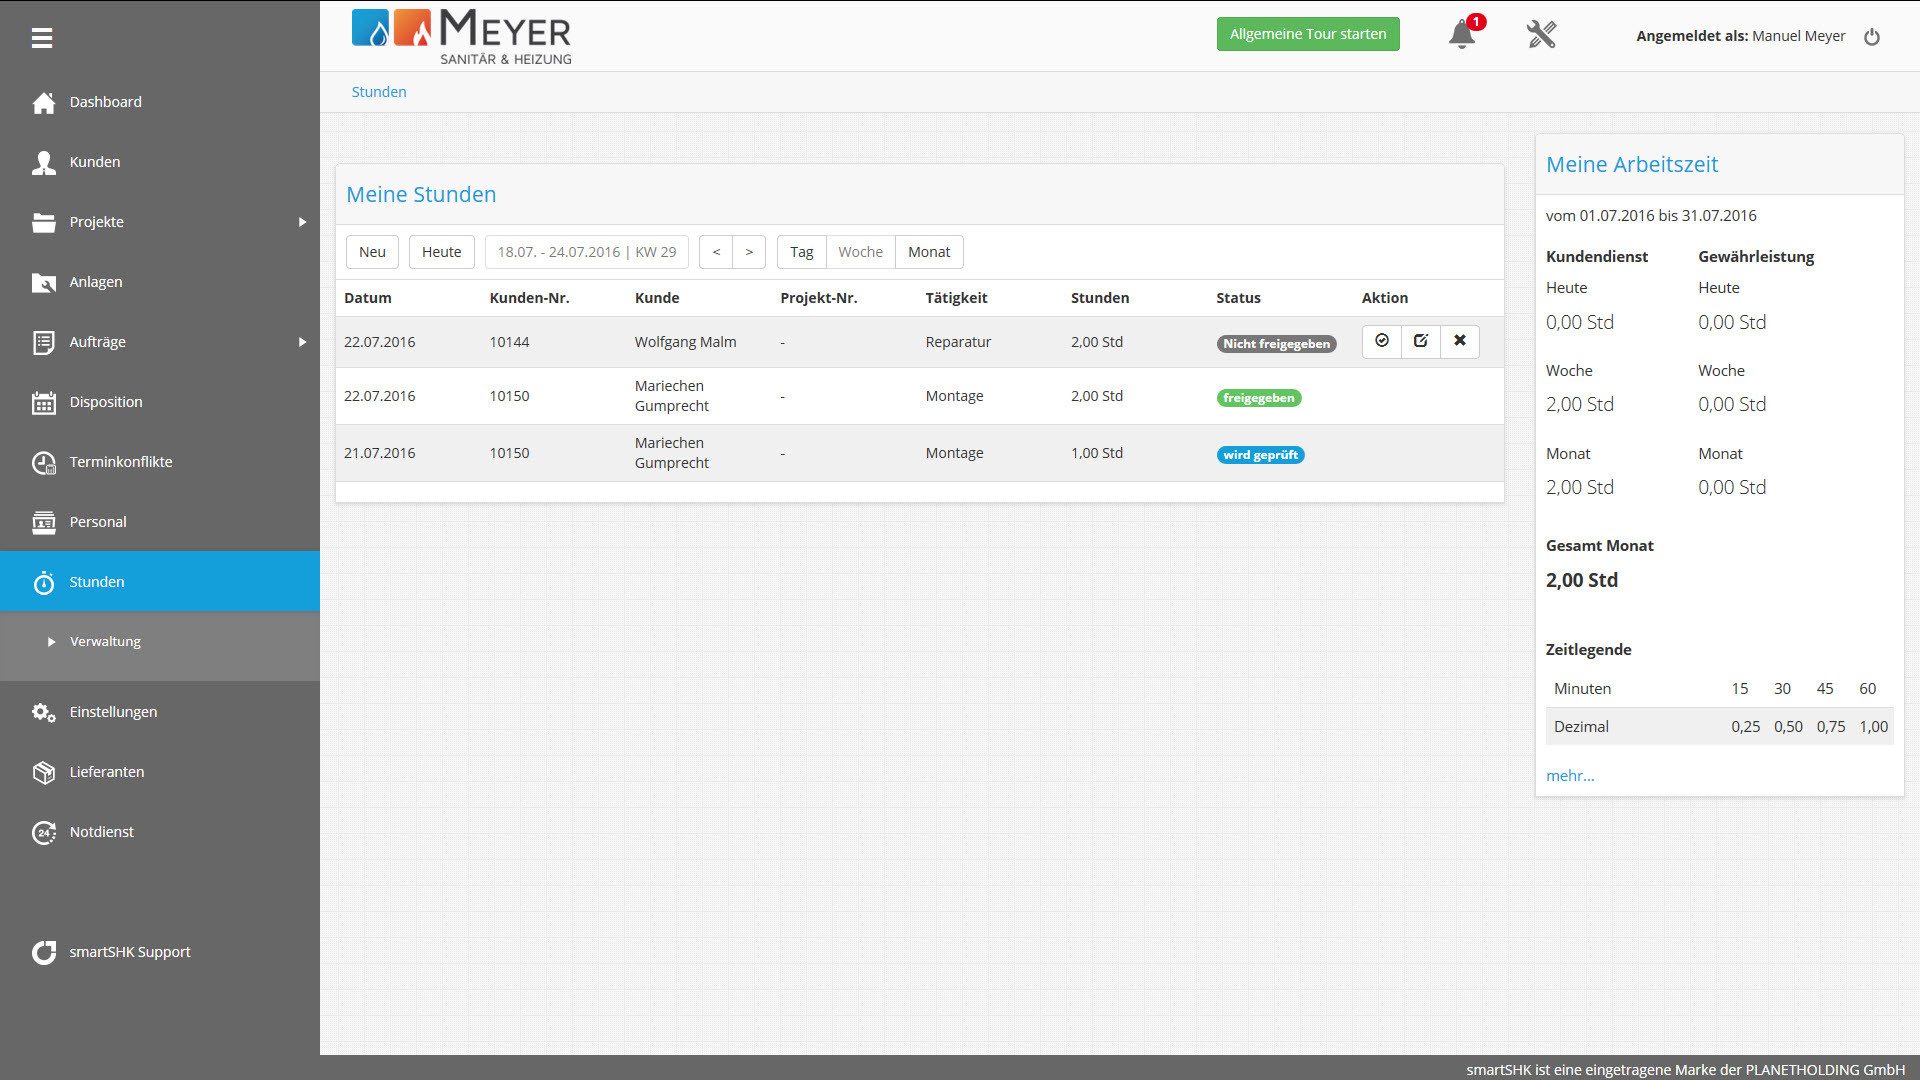Switch to Woche view
Image resolution: width=1920 pixels, height=1080 pixels.
[861, 252]
